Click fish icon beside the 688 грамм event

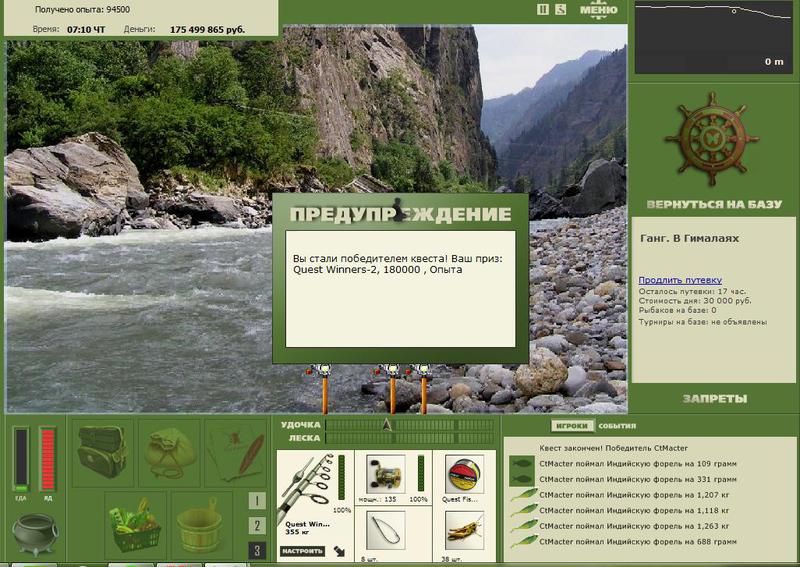(523, 540)
